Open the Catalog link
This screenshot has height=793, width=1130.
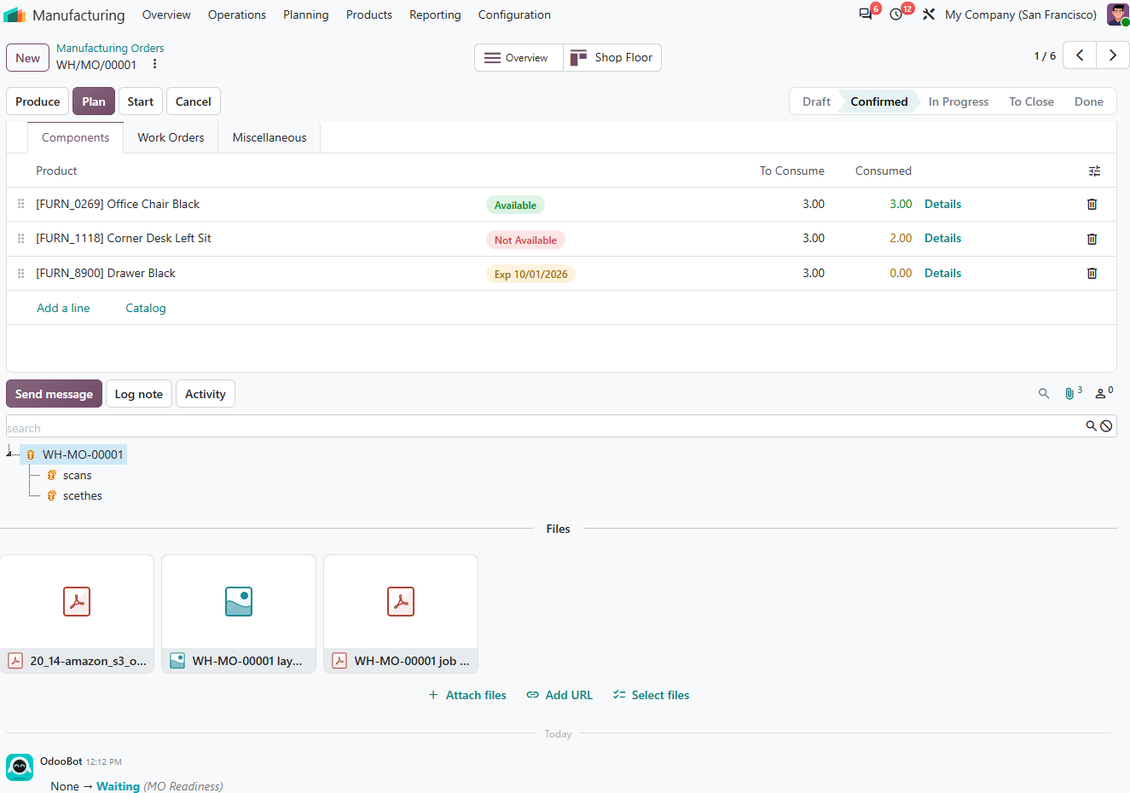coord(146,308)
